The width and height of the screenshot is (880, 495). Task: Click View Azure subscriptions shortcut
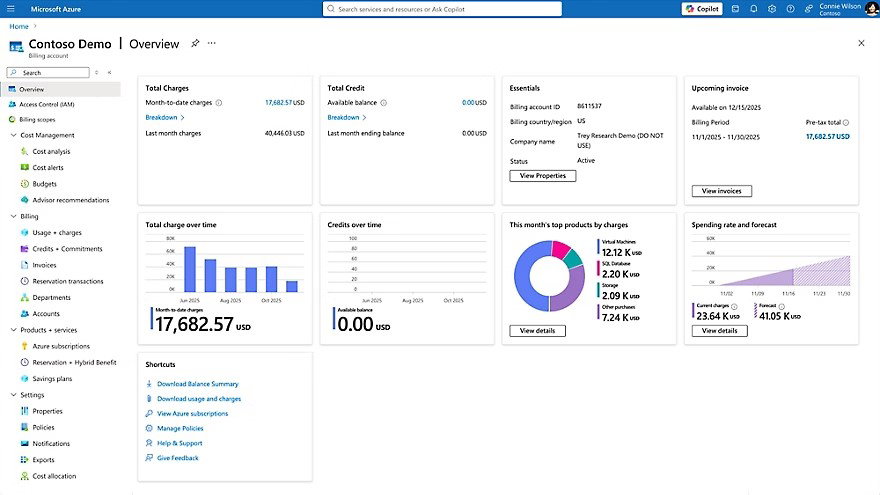[192, 414]
